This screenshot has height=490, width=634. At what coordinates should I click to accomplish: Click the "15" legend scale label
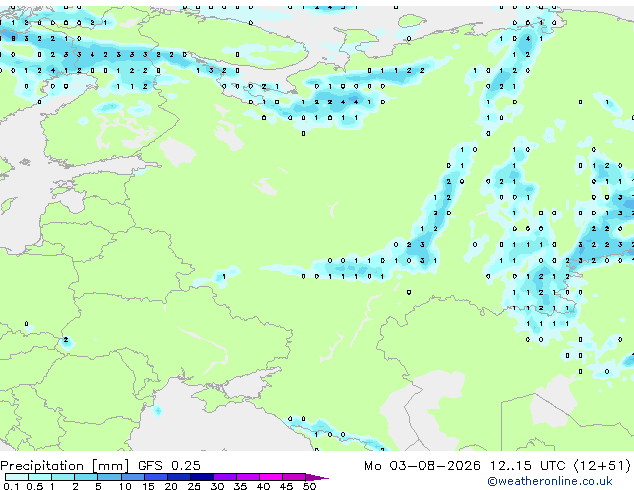[148, 486]
